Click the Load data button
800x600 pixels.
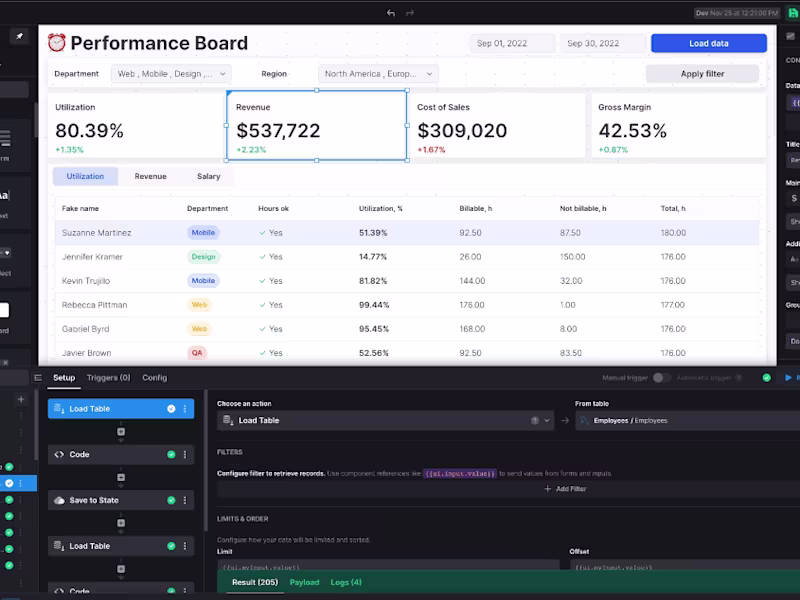click(709, 43)
